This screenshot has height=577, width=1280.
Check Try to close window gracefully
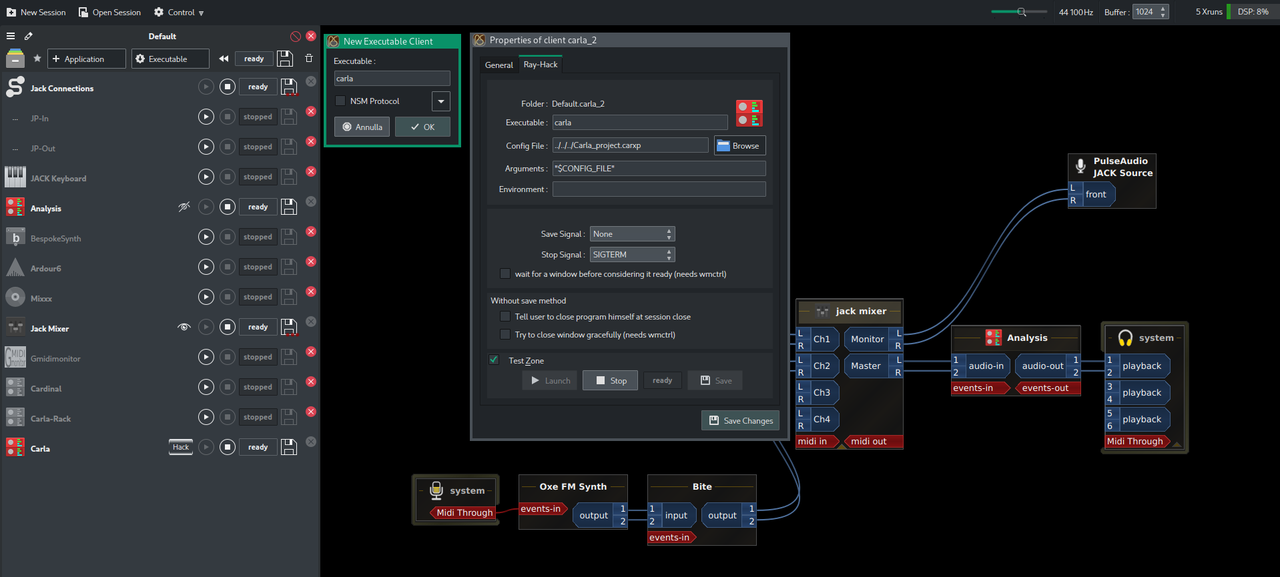[x=505, y=334]
